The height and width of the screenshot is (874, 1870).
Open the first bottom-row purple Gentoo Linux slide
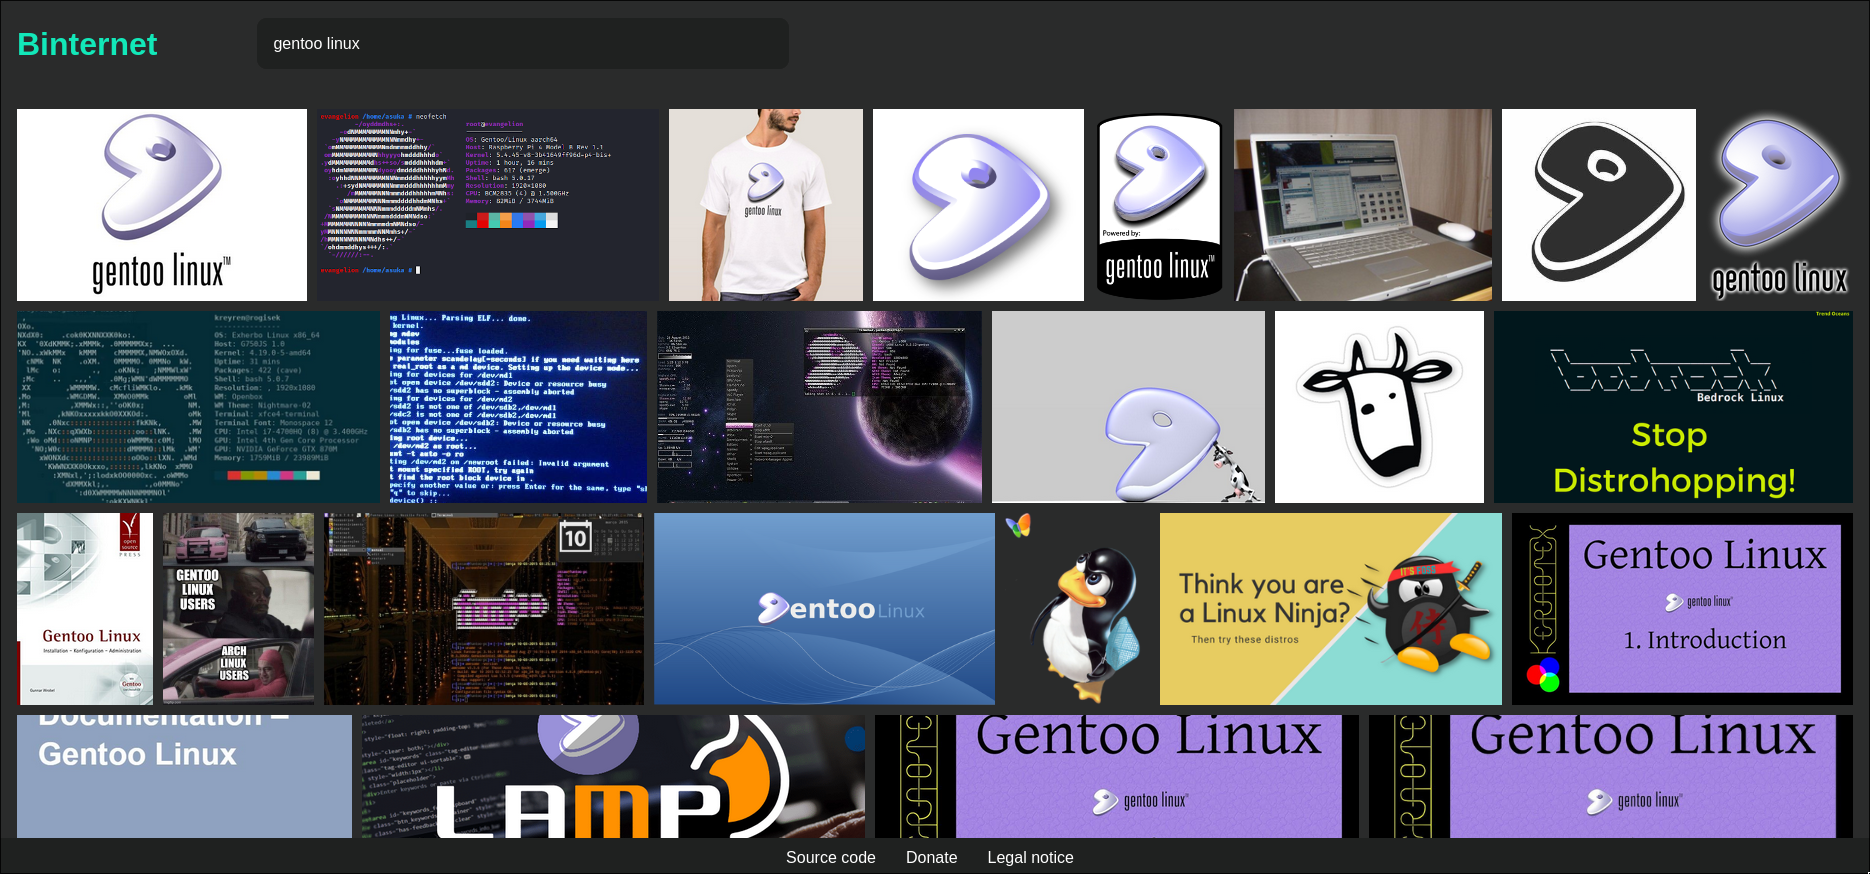(x=1117, y=776)
